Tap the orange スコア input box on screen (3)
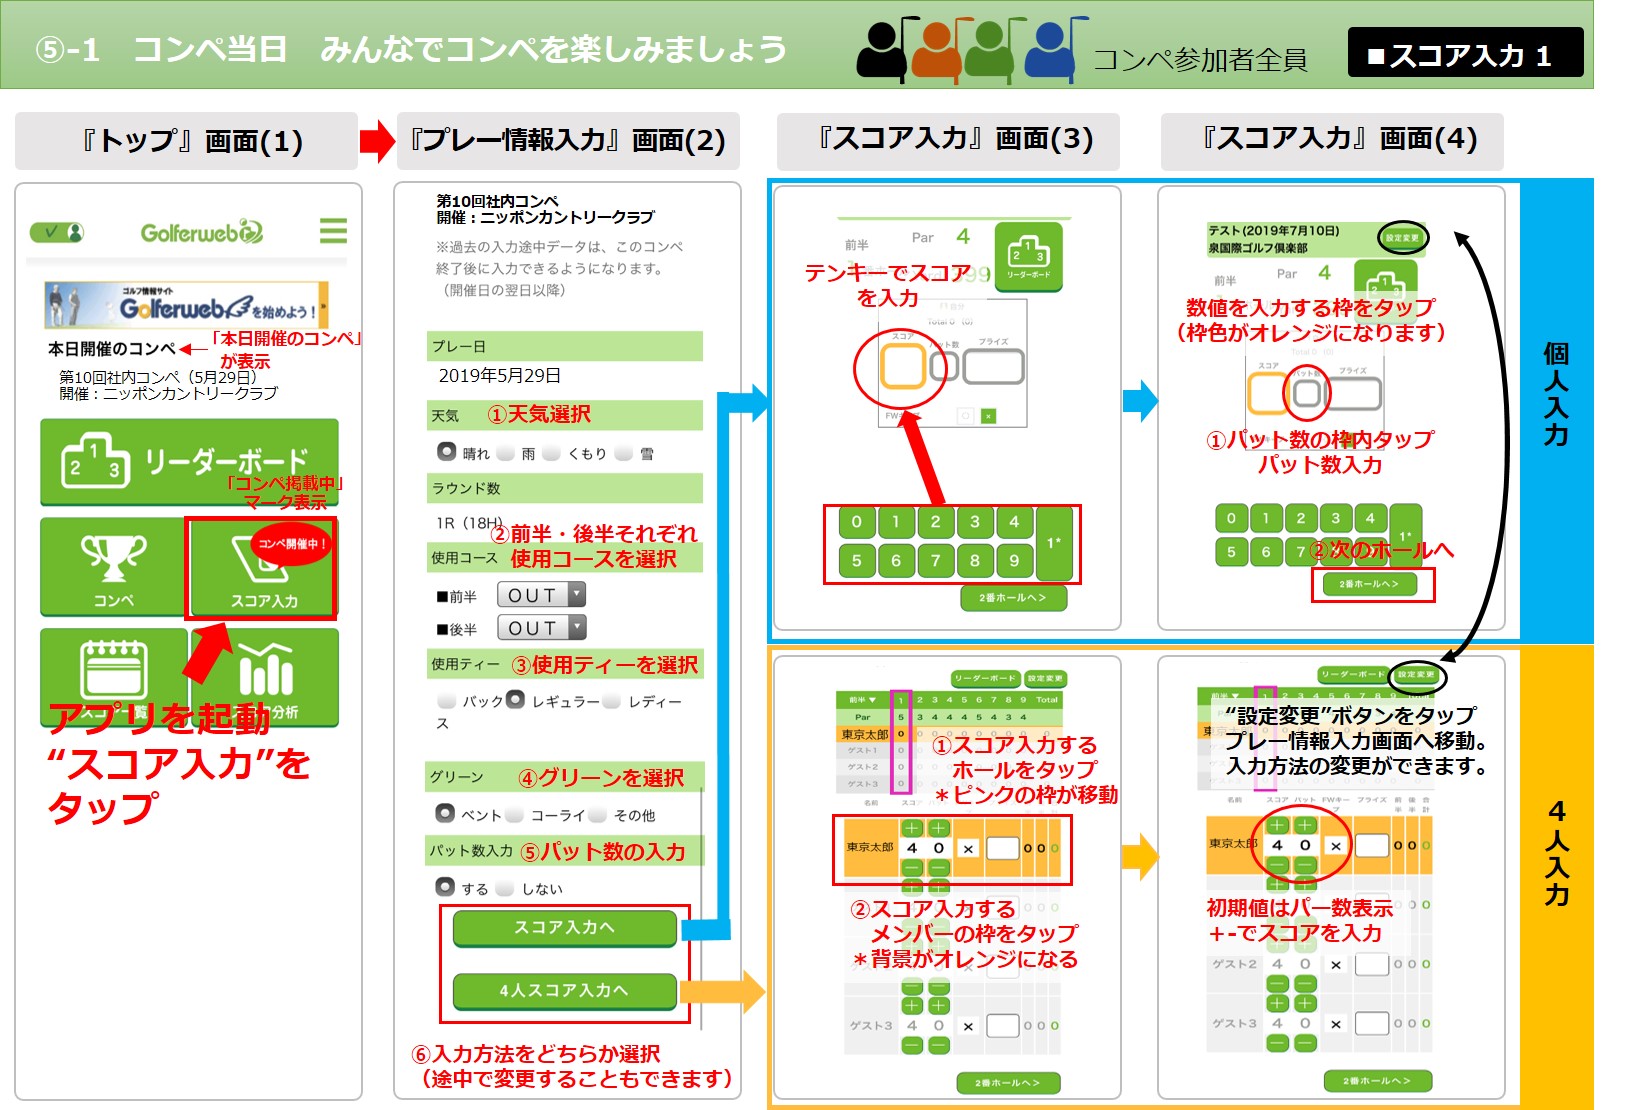The image size is (1627, 1110). click(901, 367)
